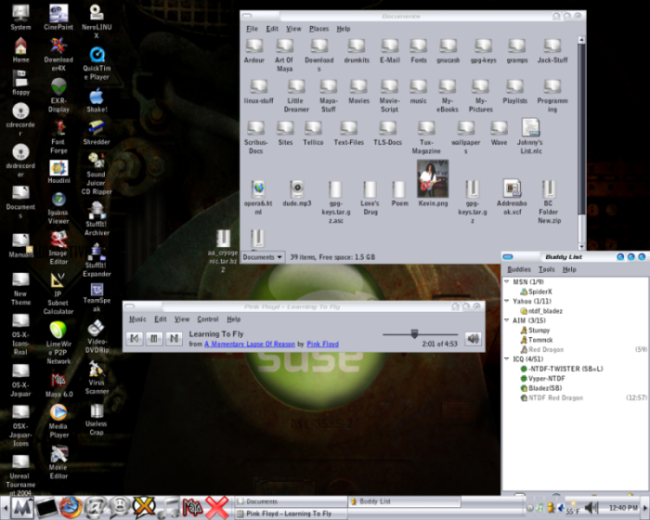Screen dimensions: 650x520
Task: Switch to Buddy List in the taskbar
Action: point(404,501)
